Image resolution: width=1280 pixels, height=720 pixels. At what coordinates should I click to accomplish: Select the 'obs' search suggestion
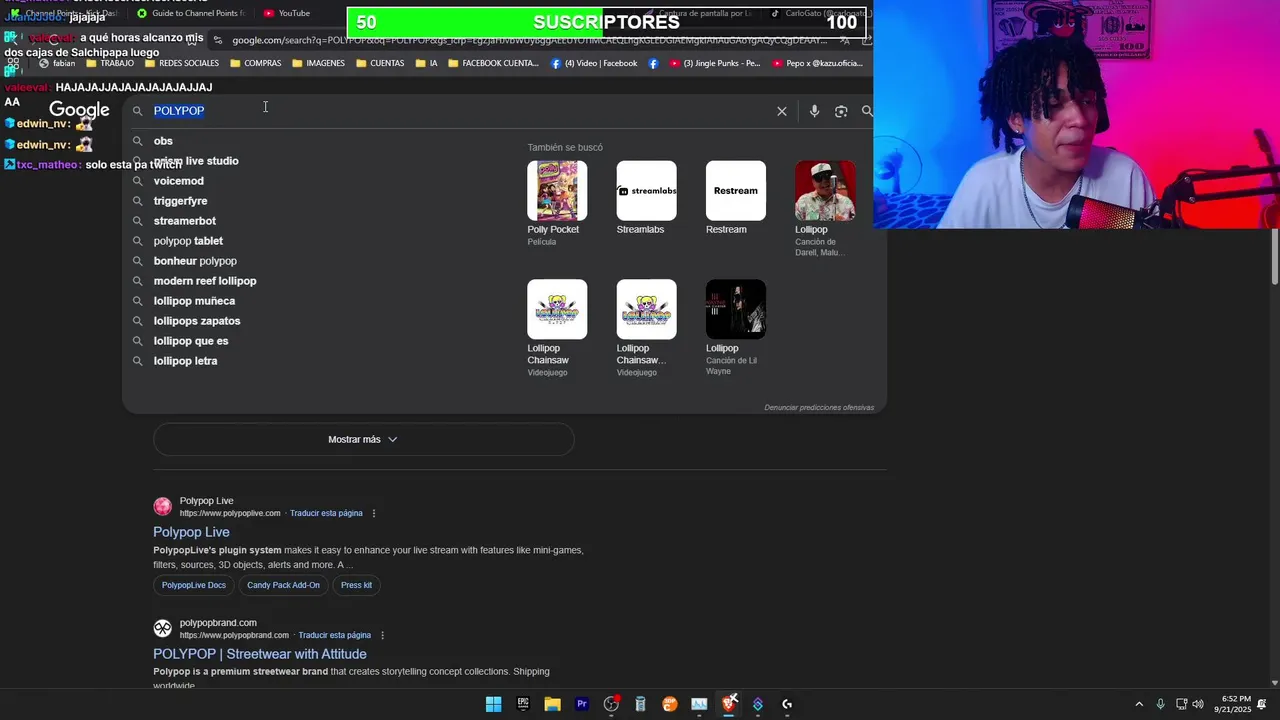(163, 141)
